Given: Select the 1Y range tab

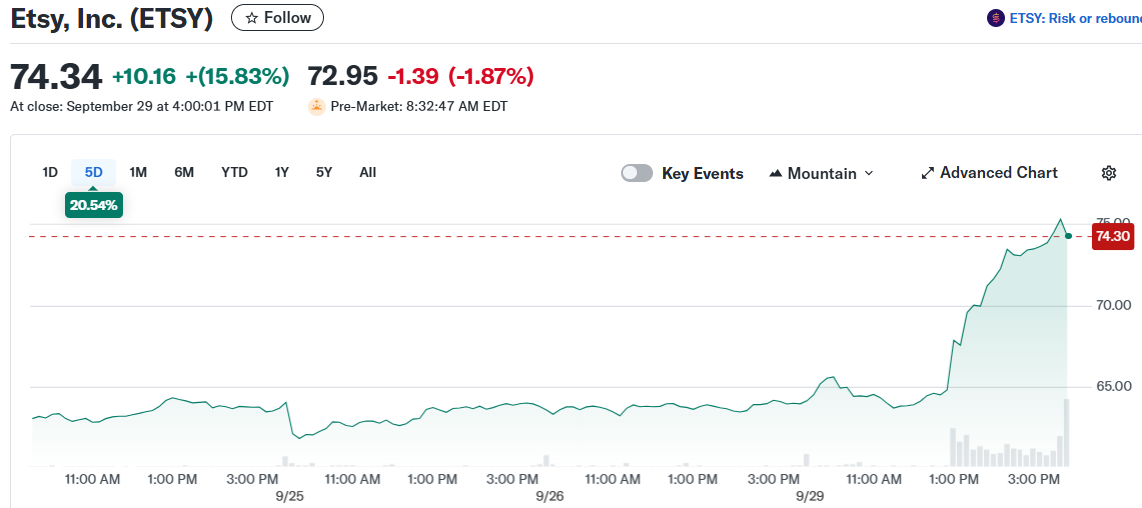Looking at the screenshot, I should (282, 173).
